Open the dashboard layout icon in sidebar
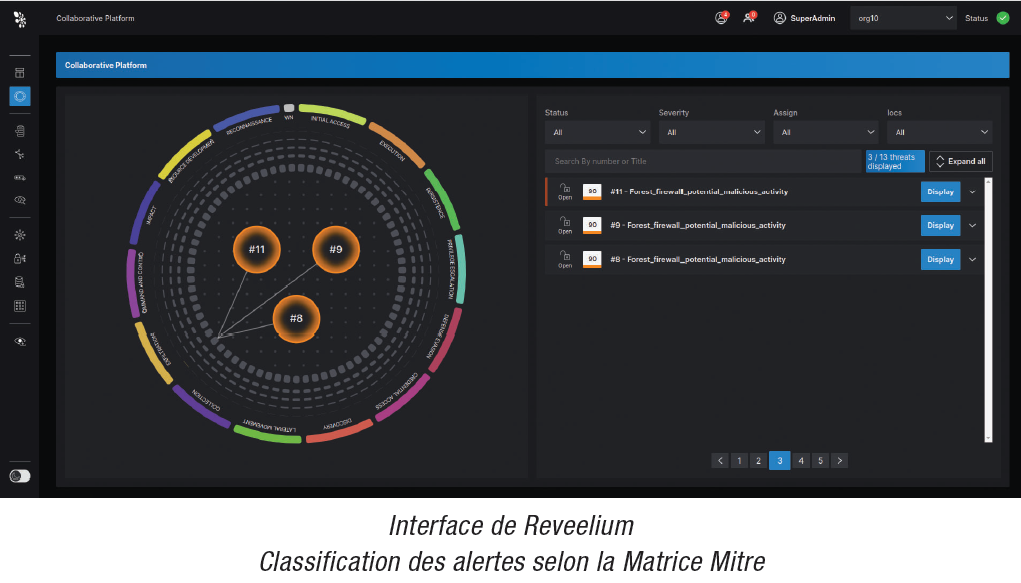The height and width of the screenshot is (583, 1021). [20, 73]
